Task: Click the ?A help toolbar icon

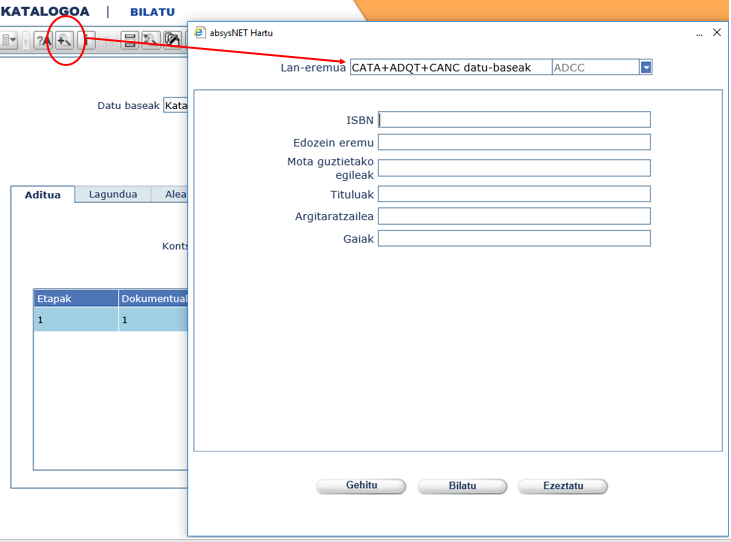Action: tap(43, 40)
